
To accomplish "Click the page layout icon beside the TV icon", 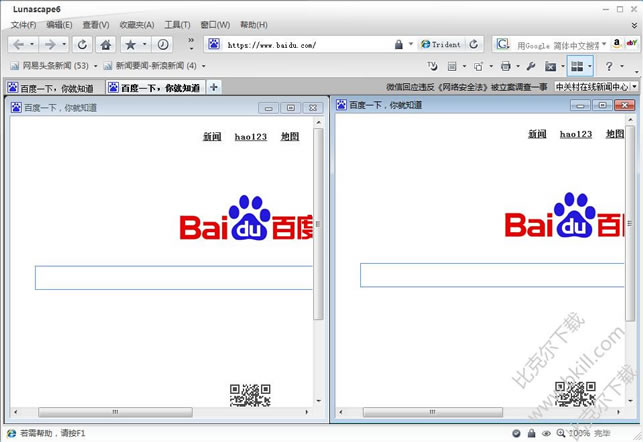I will tap(452, 66).
